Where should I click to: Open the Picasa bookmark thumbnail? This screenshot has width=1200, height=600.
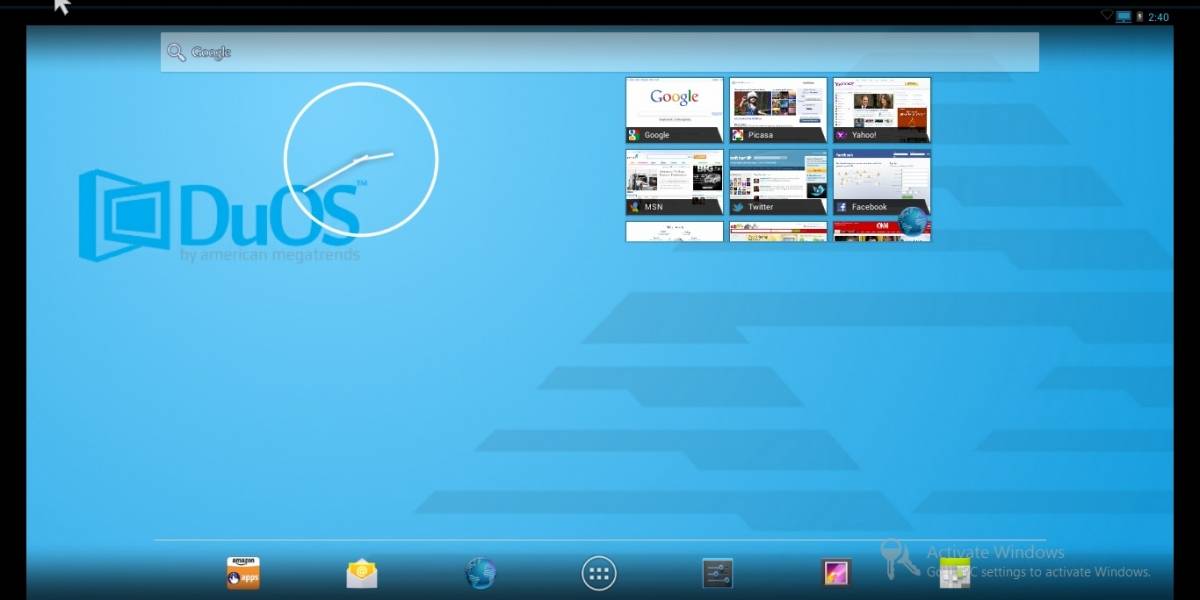point(778,110)
